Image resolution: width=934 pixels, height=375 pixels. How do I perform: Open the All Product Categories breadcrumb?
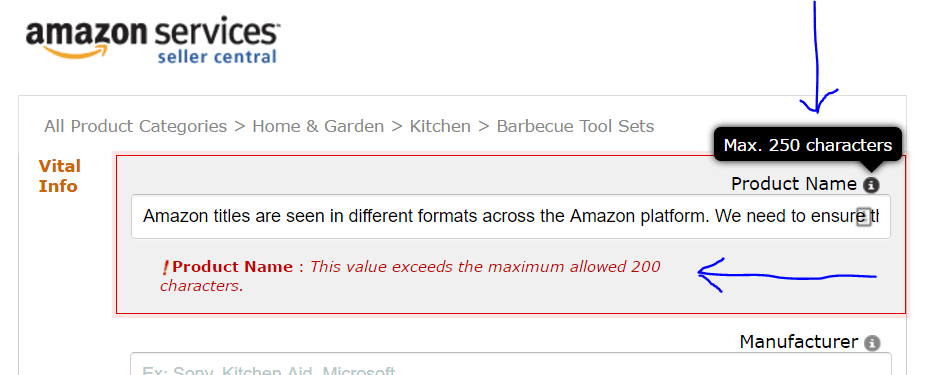135,127
